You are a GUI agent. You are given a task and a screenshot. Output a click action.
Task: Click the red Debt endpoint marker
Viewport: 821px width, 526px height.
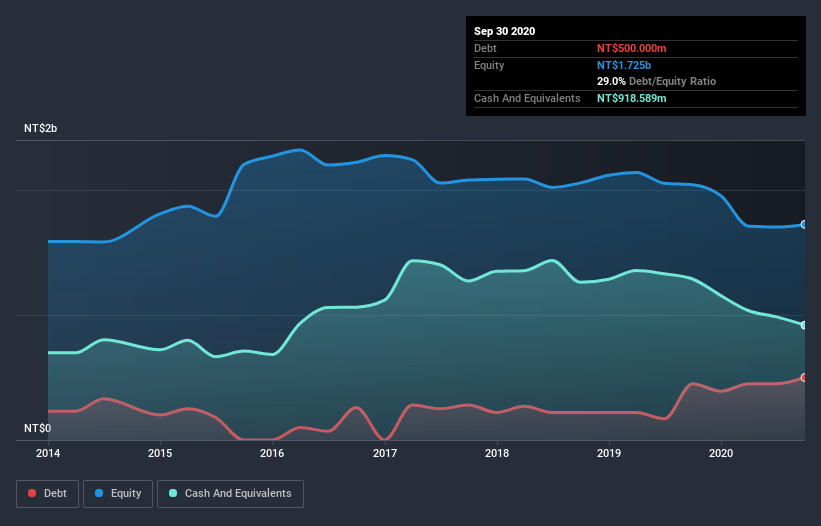tap(804, 377)
